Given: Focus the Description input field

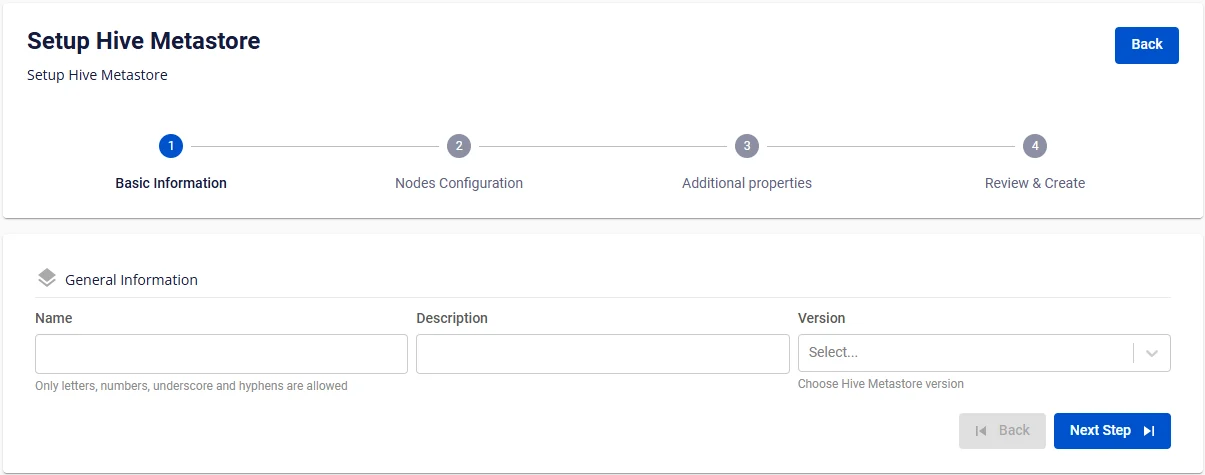Looking at the screenshot, I should (603, 354).
